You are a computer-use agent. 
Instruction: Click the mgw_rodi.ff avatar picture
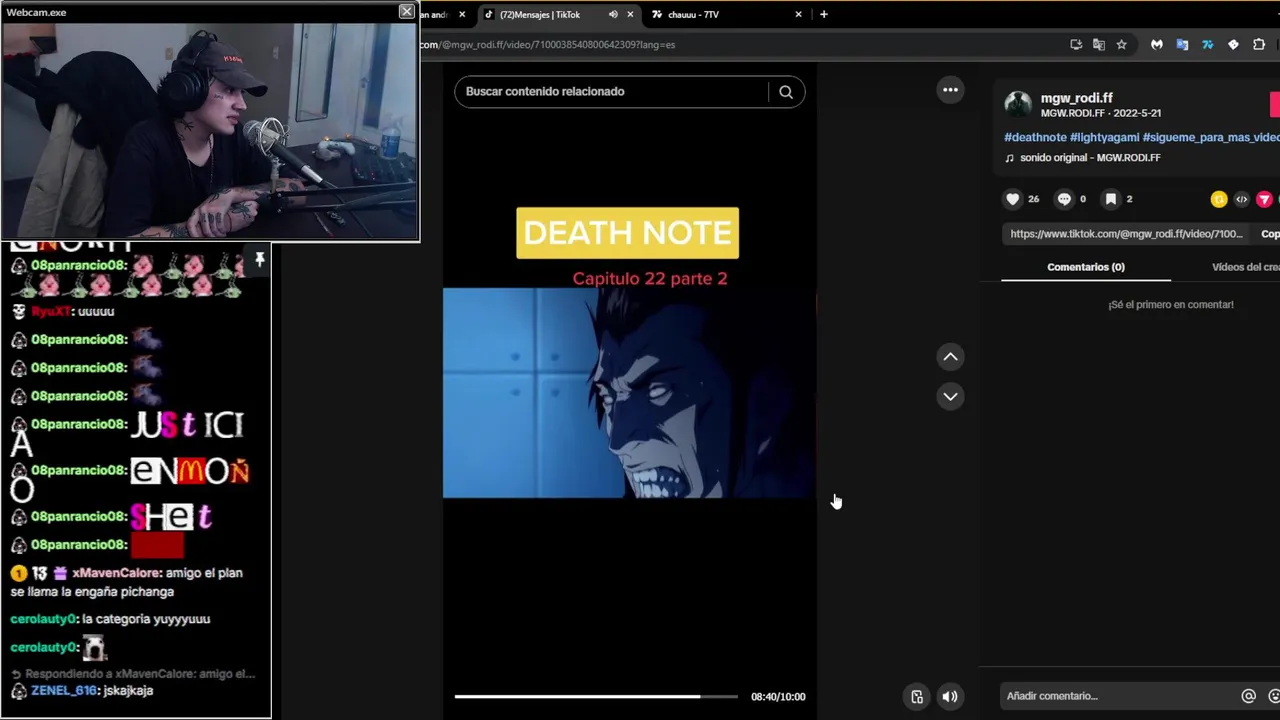(x=1018, y=104)
